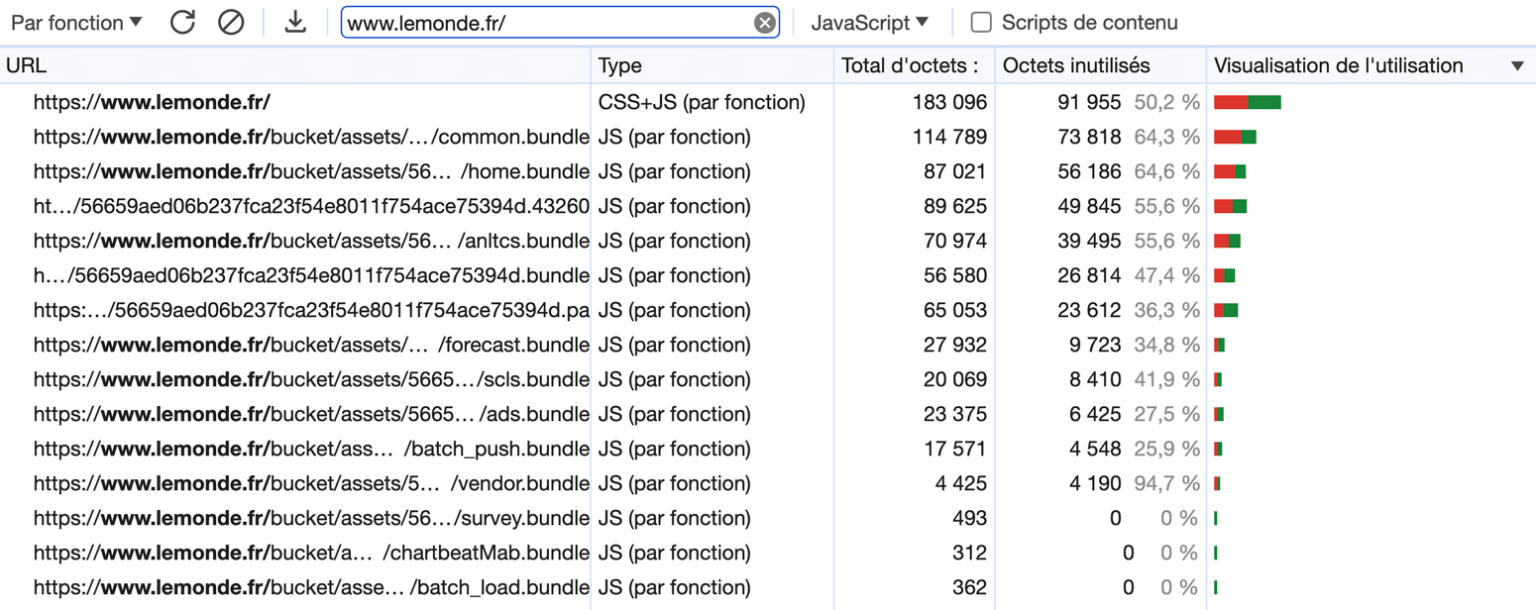This screenshot has width=1536, height=610.
Task: Click the usage bar of the root lemonde.fr row
Action: click(1247, 102)
